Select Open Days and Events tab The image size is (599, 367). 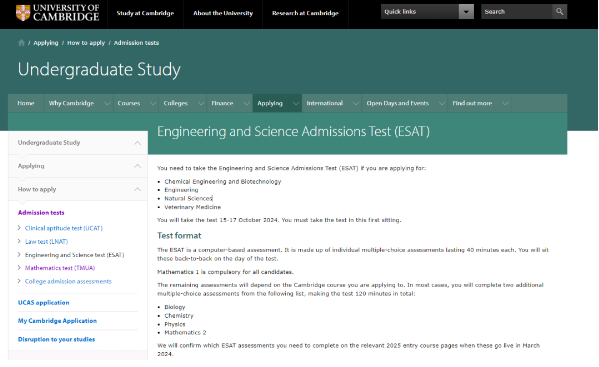(398, 103)
